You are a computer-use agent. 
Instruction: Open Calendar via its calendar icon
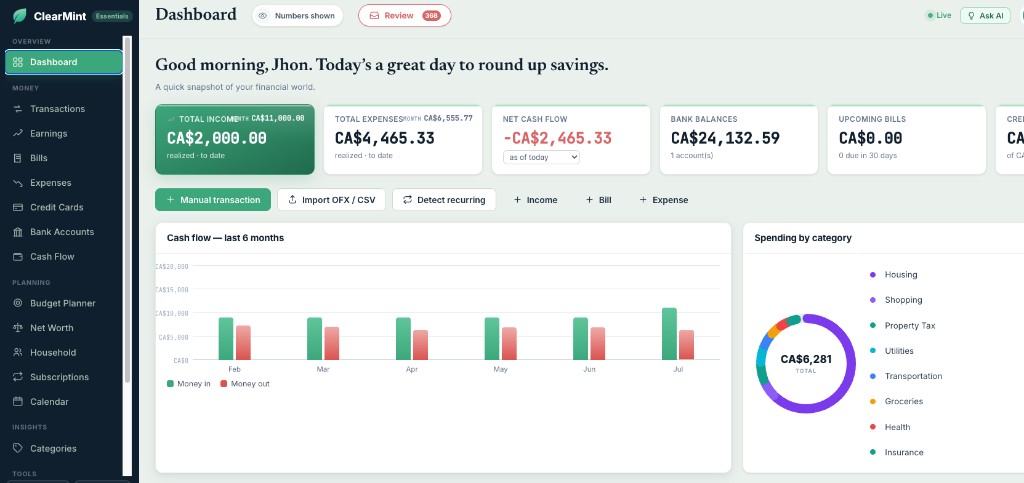click(18, 401)
